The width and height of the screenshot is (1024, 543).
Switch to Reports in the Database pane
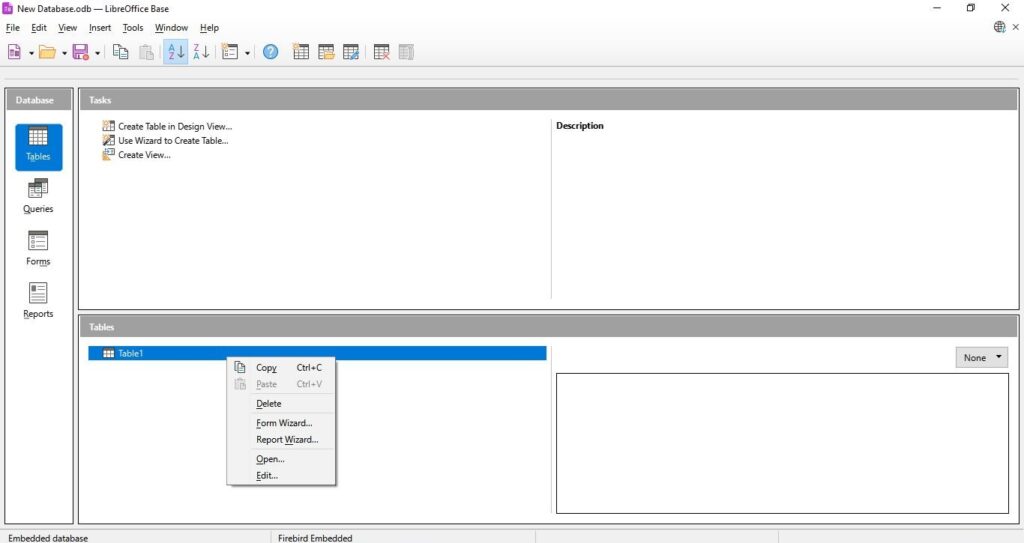(38, 301)
